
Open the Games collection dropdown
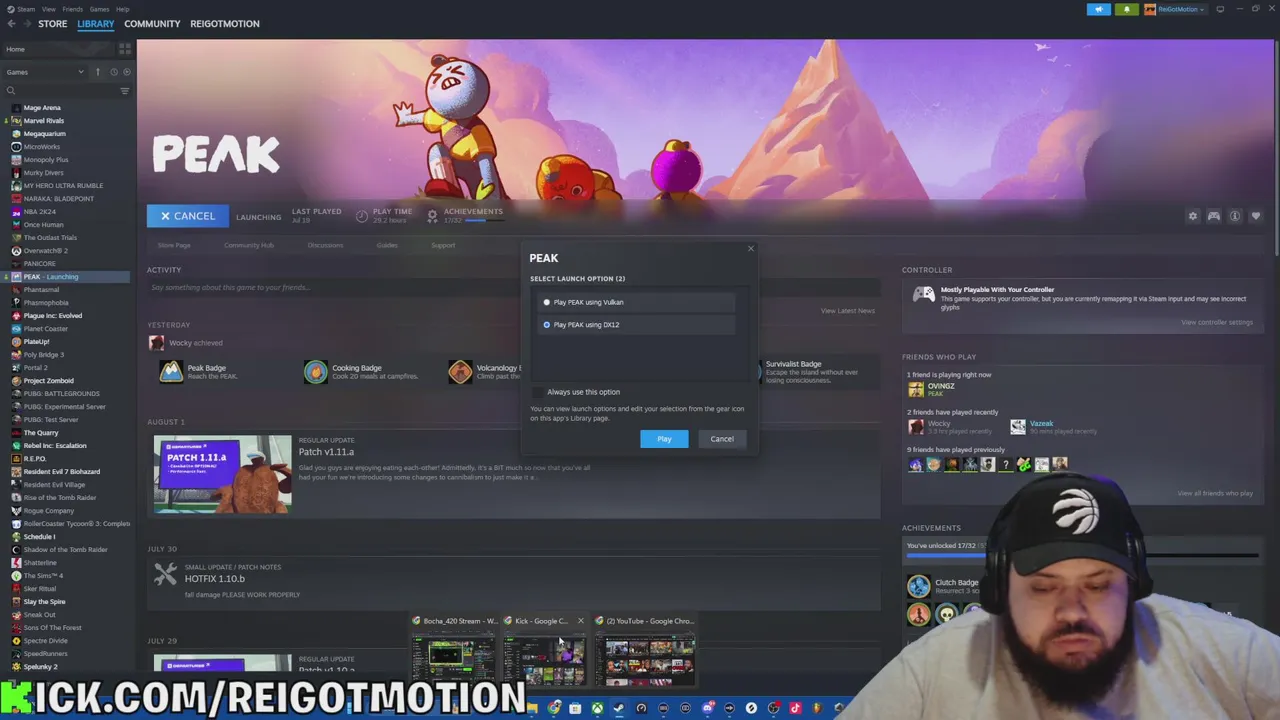click(x=45, y=72)
